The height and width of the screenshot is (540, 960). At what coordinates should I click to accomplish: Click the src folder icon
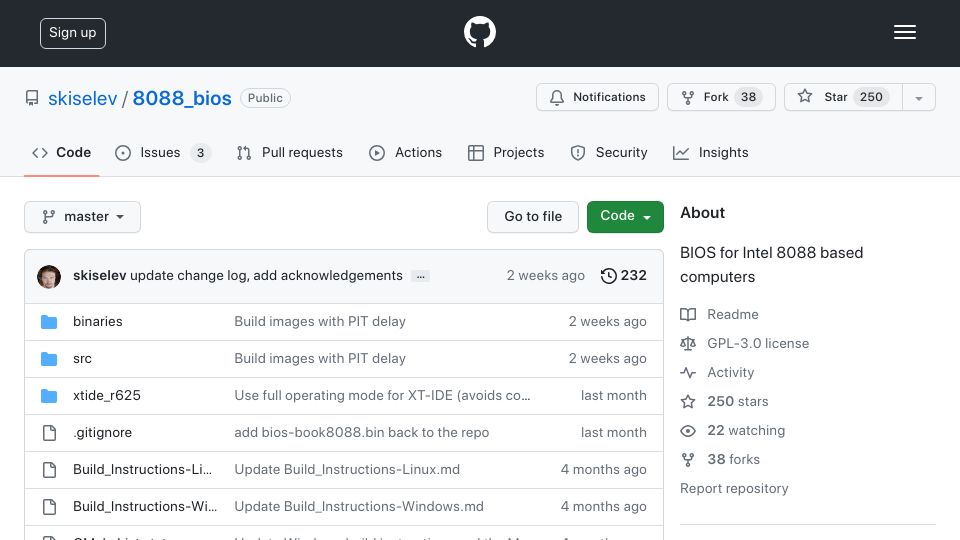point(49,359)
